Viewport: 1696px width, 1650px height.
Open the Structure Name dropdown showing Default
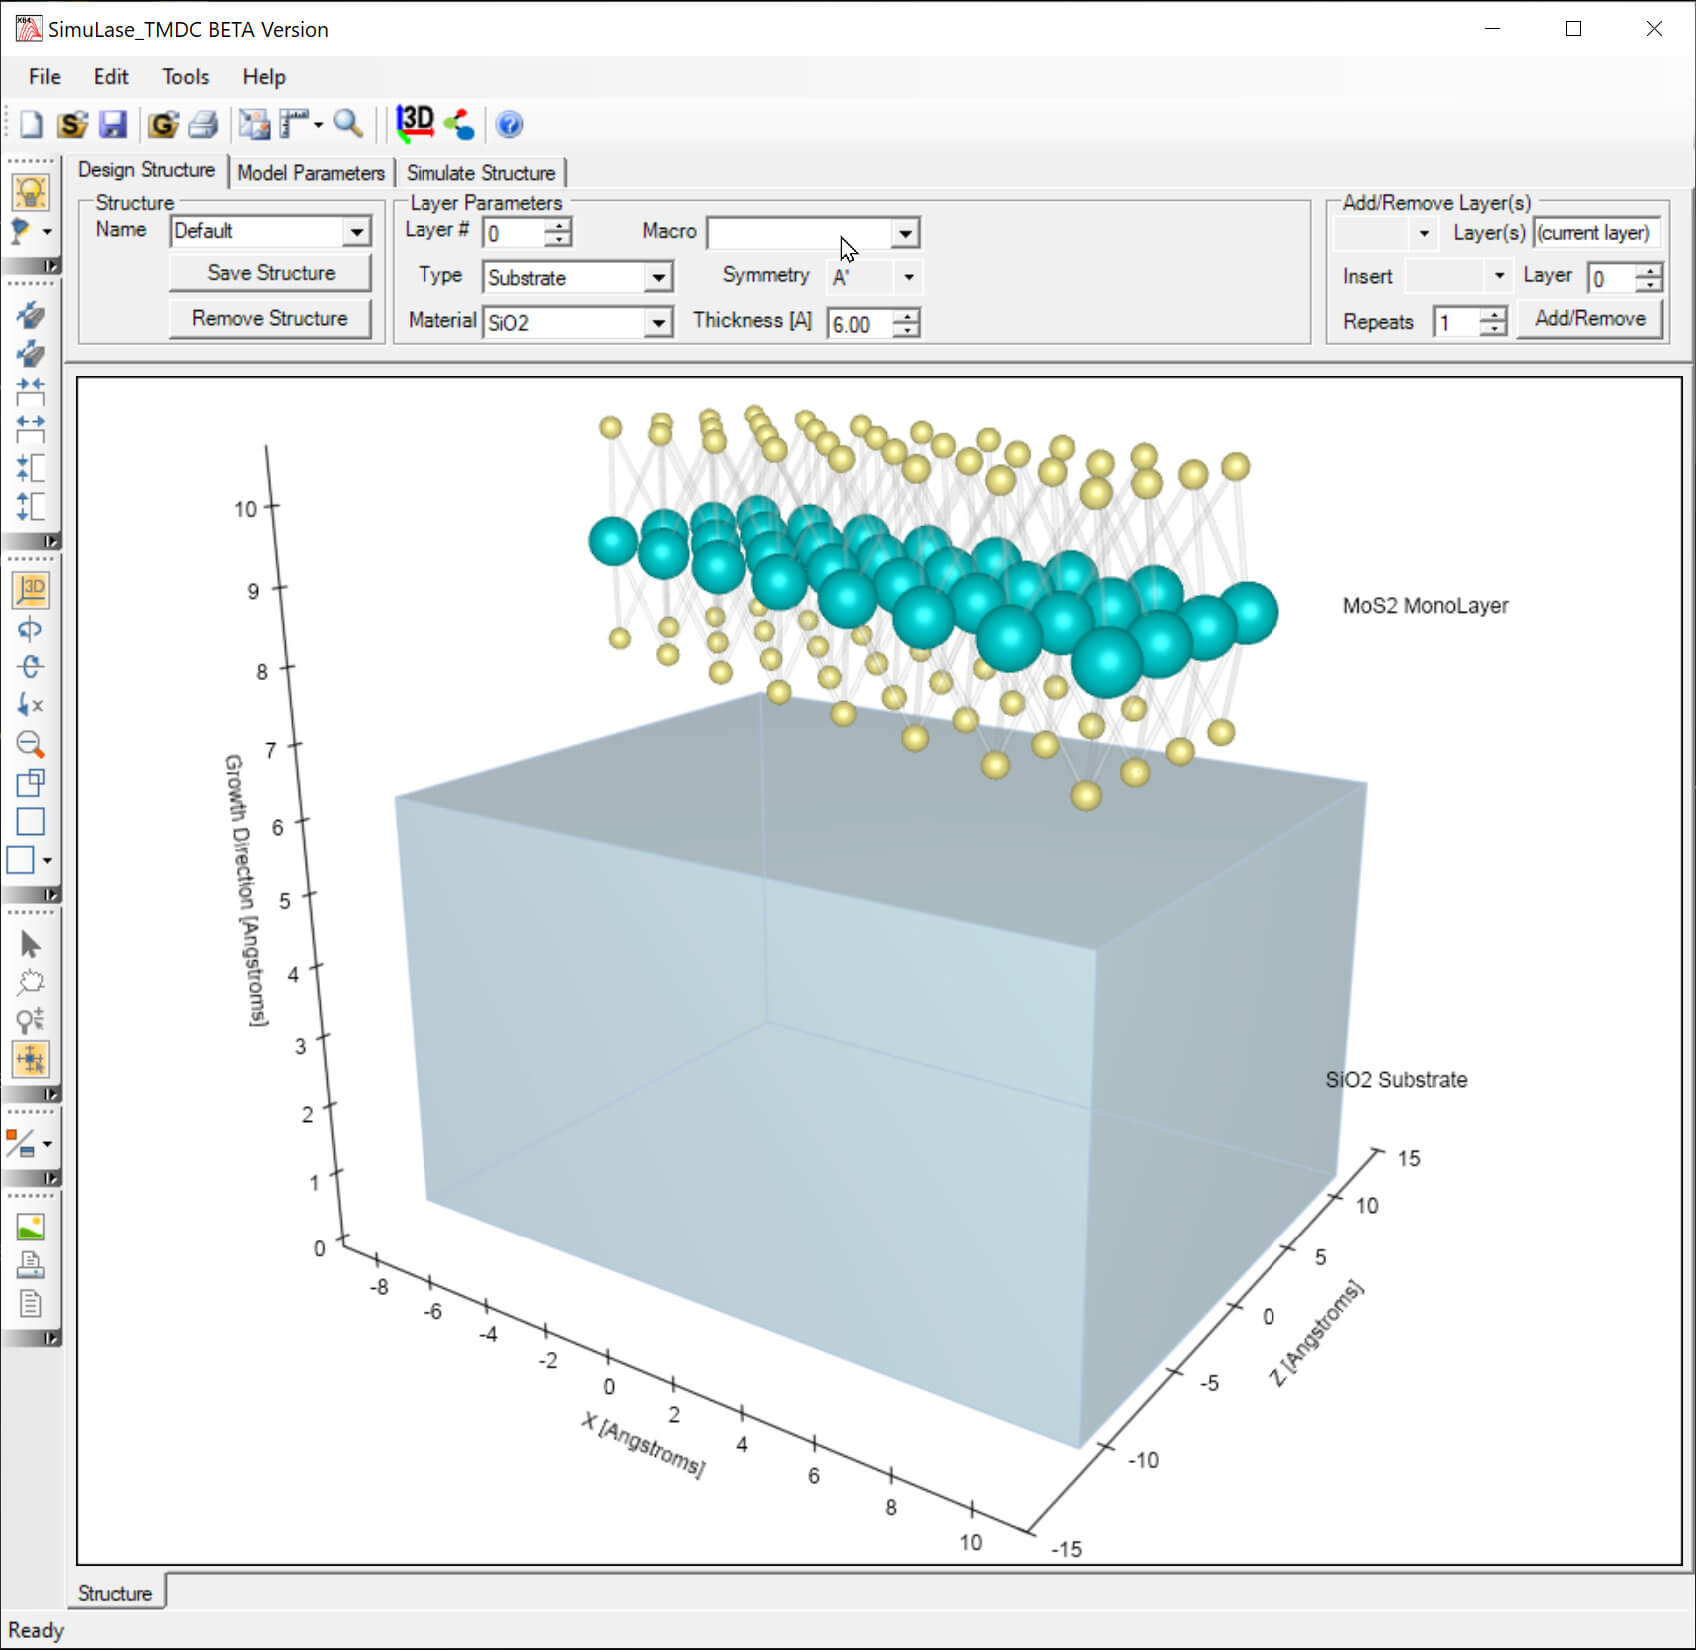pyautogui.click(x=356, y=232)
